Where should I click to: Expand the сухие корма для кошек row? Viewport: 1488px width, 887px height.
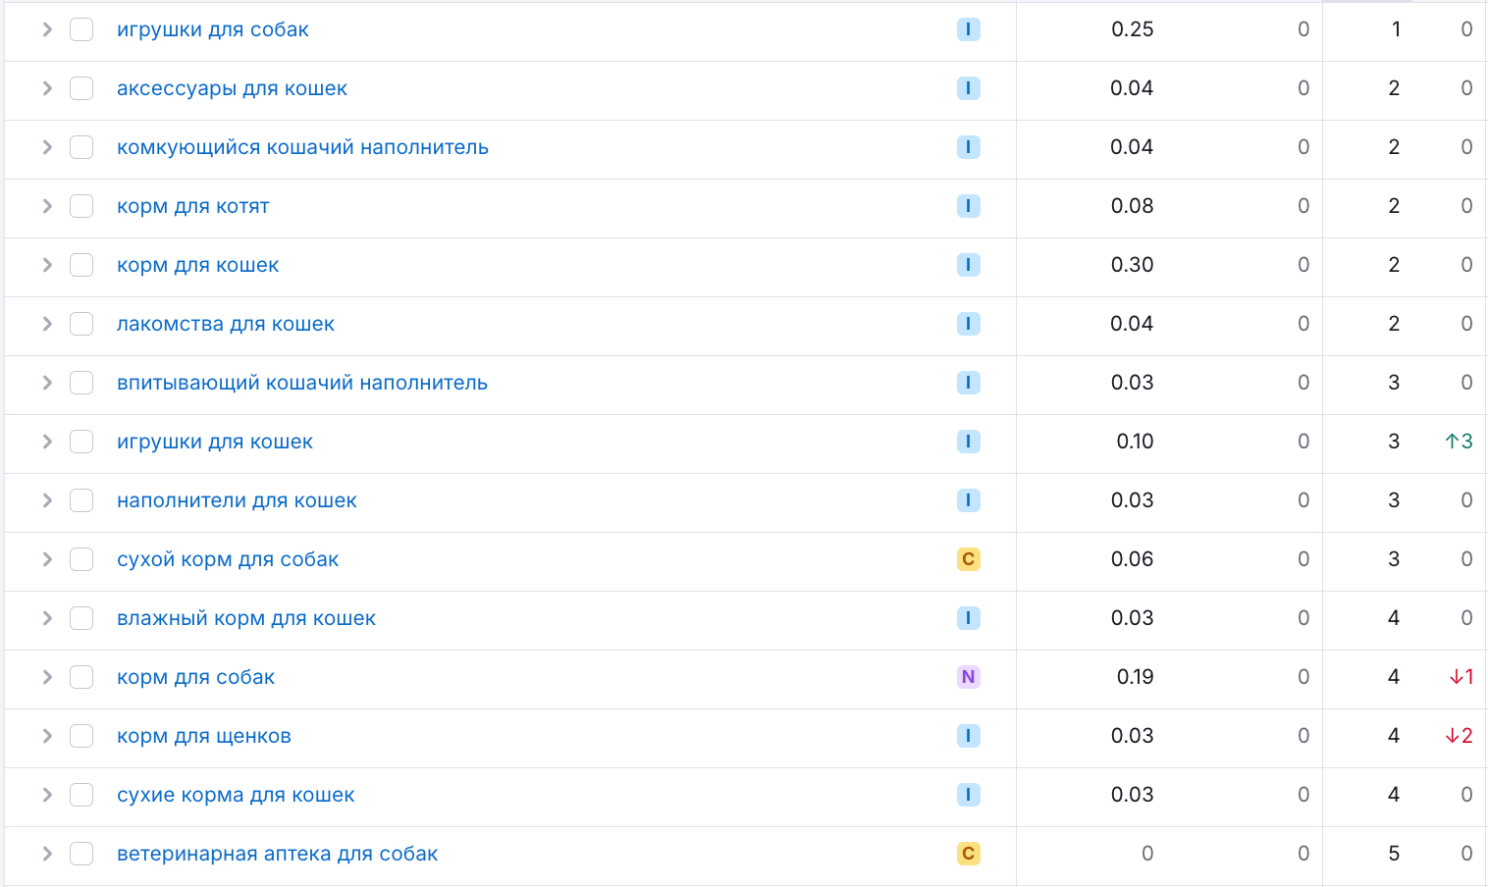47,795
